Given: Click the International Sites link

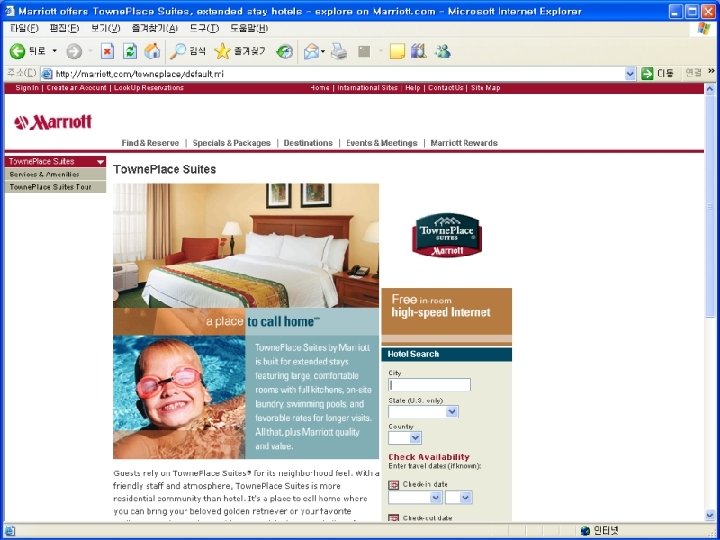Looking at the screenshot, I should click(x=367, y=88).
